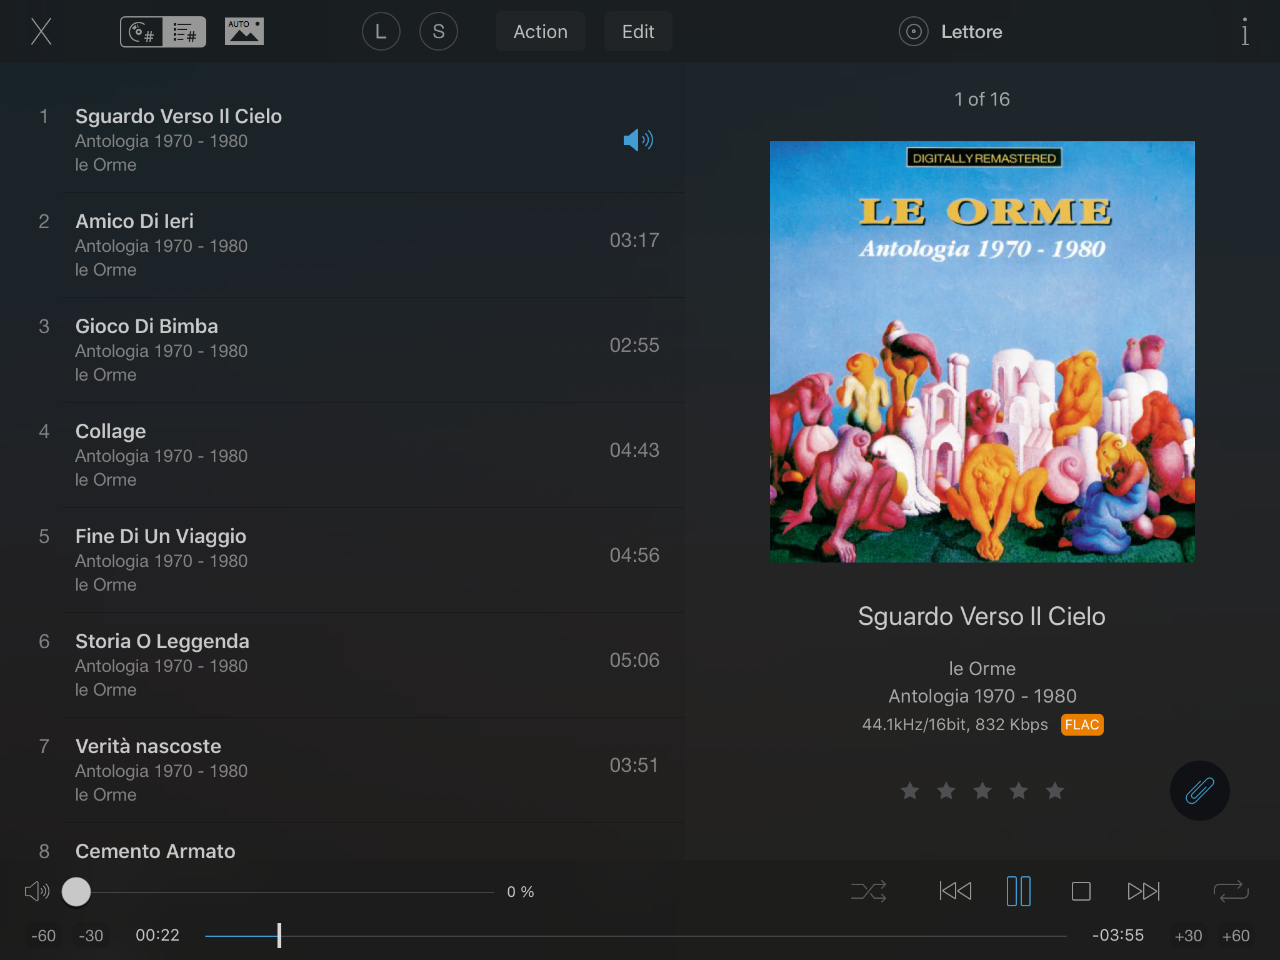Open the Lettore output selector

click(x=951, y=32)
